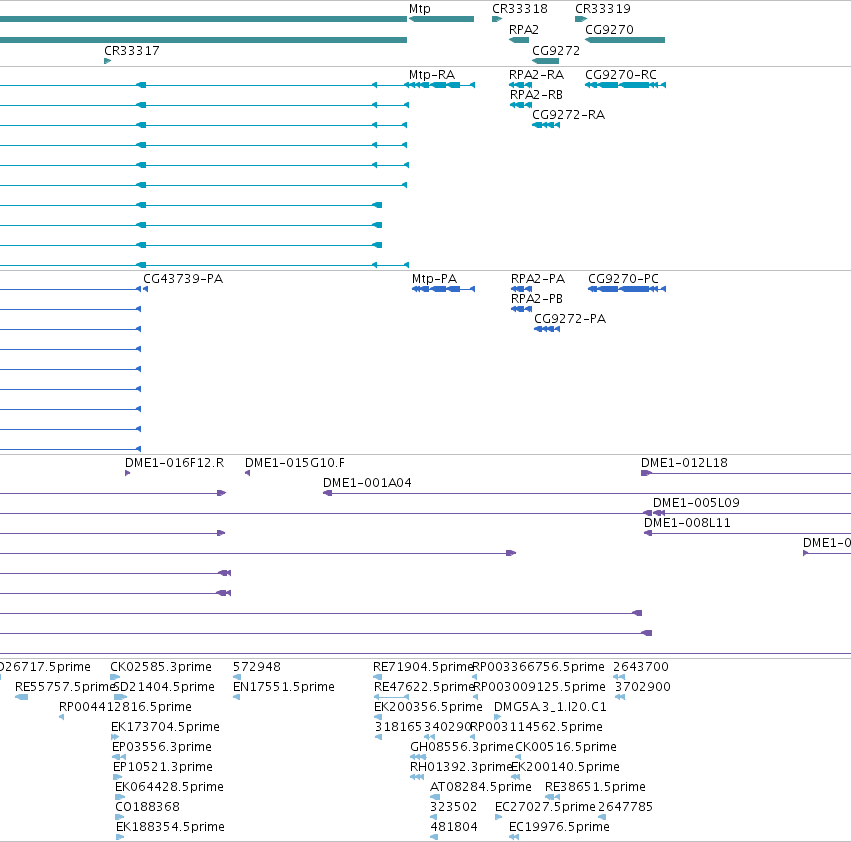Select the DME1-015G10.F clone label

coord(295,463)
